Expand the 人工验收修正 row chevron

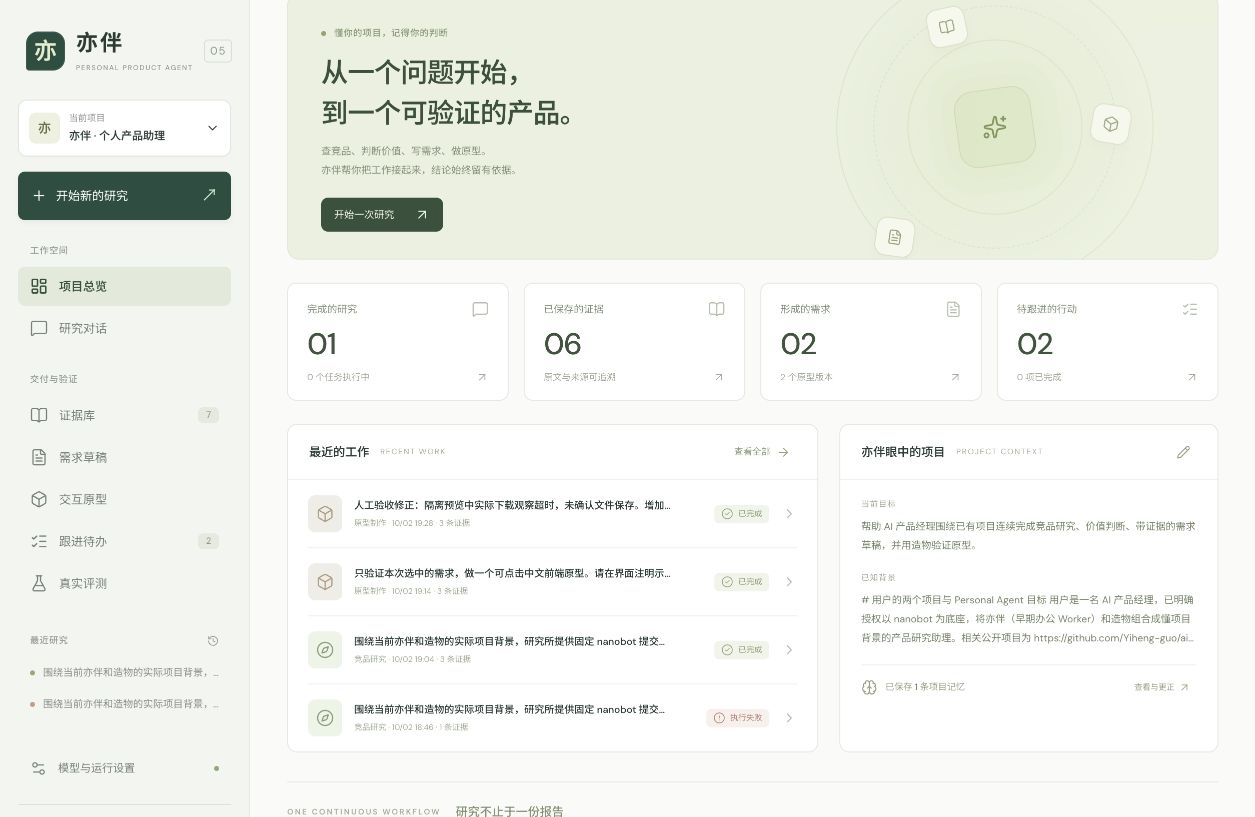(789, 514)
